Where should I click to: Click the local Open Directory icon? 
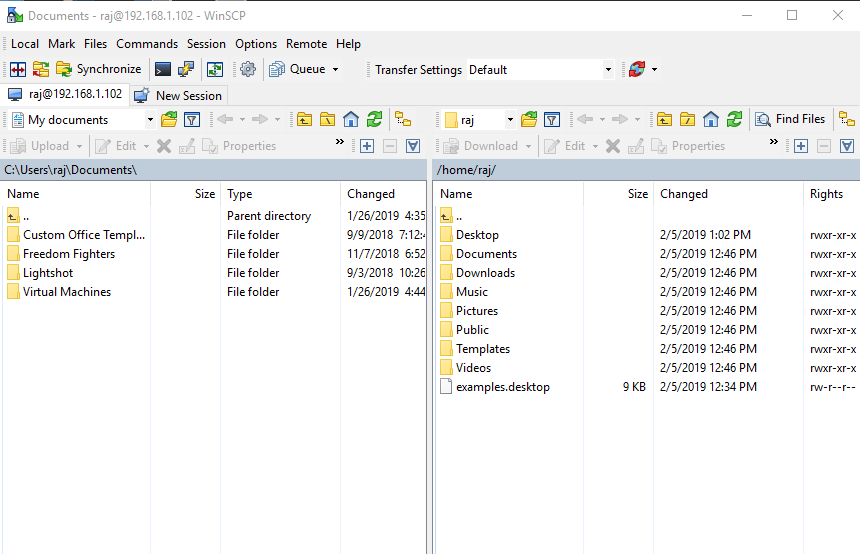pyautogui.click(x=169, y=120)
